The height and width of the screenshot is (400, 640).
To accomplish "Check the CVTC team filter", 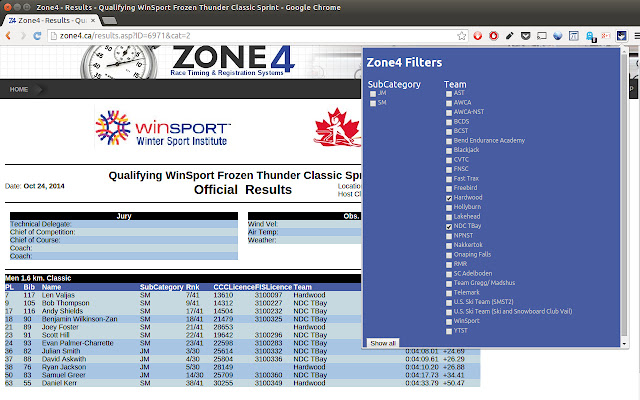I will pos(449,160).
